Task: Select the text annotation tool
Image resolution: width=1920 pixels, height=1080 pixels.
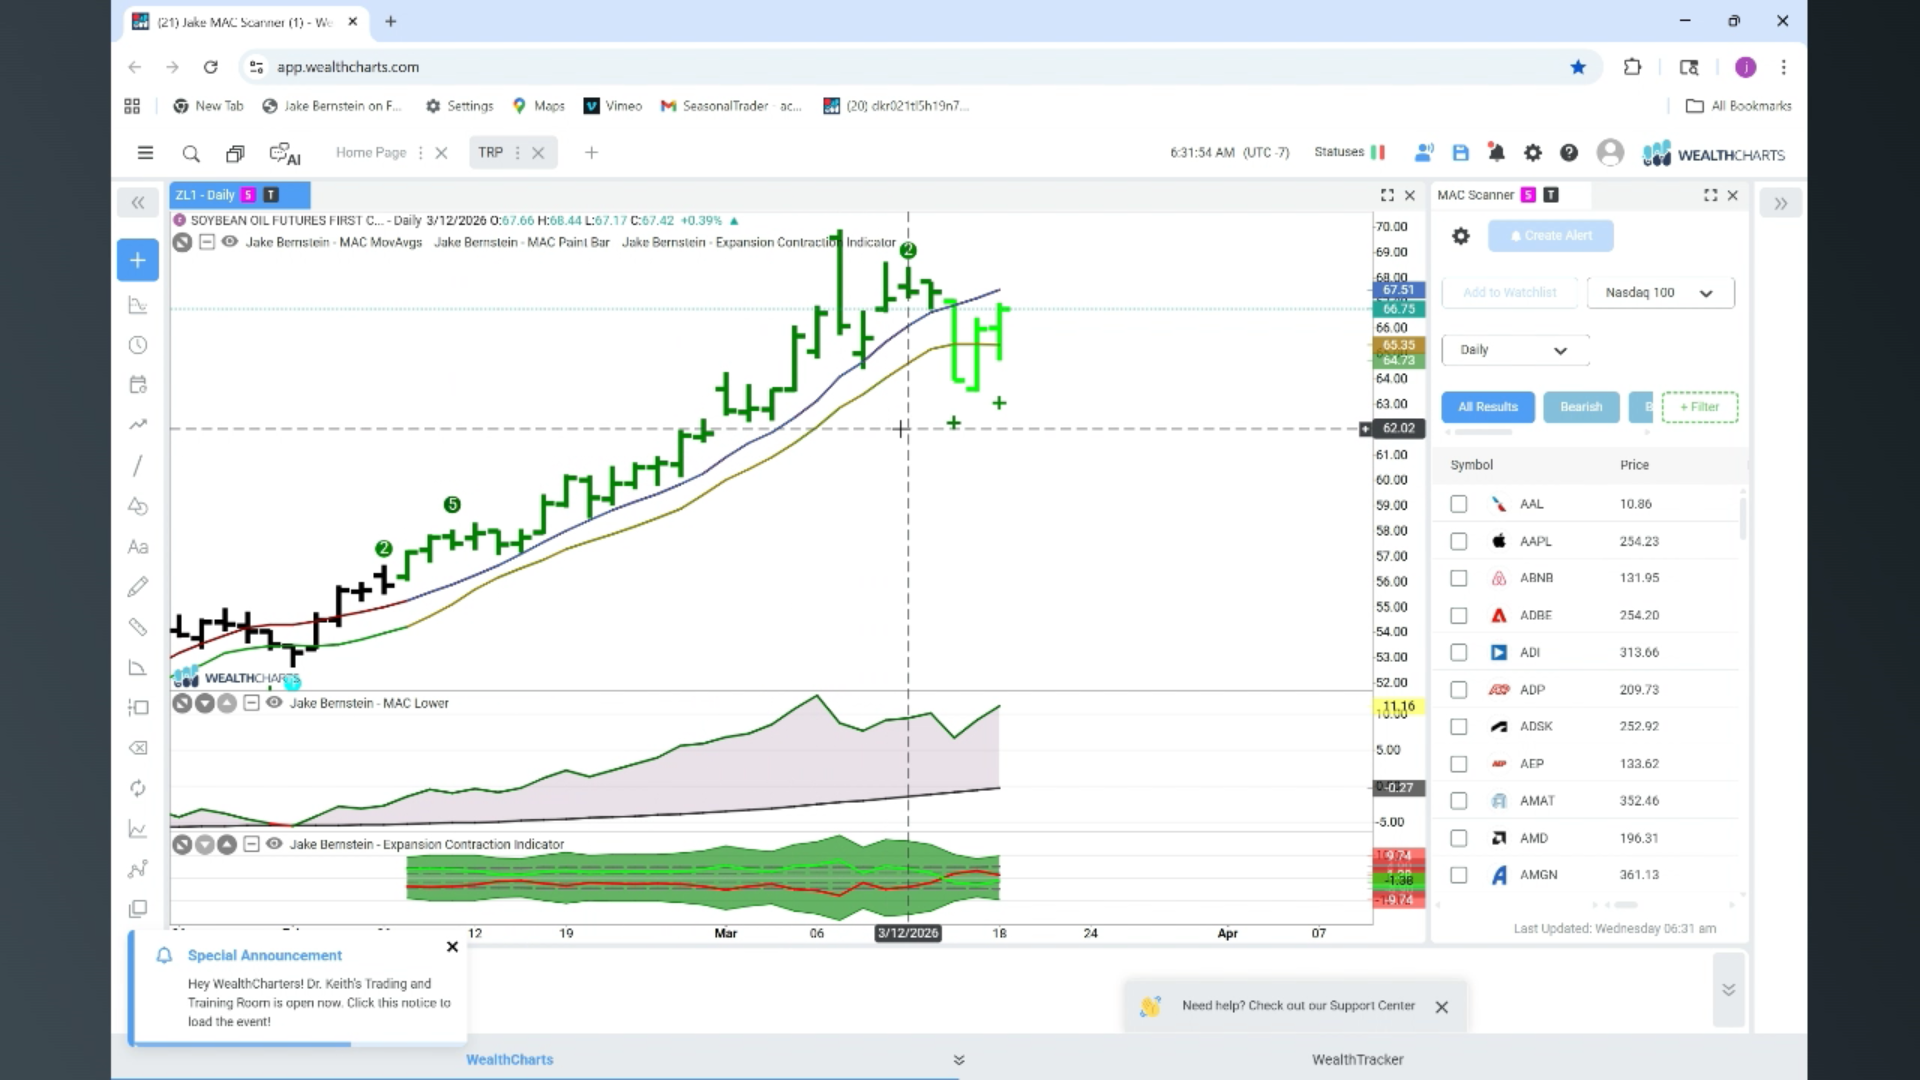Action: tap(138, 547)
